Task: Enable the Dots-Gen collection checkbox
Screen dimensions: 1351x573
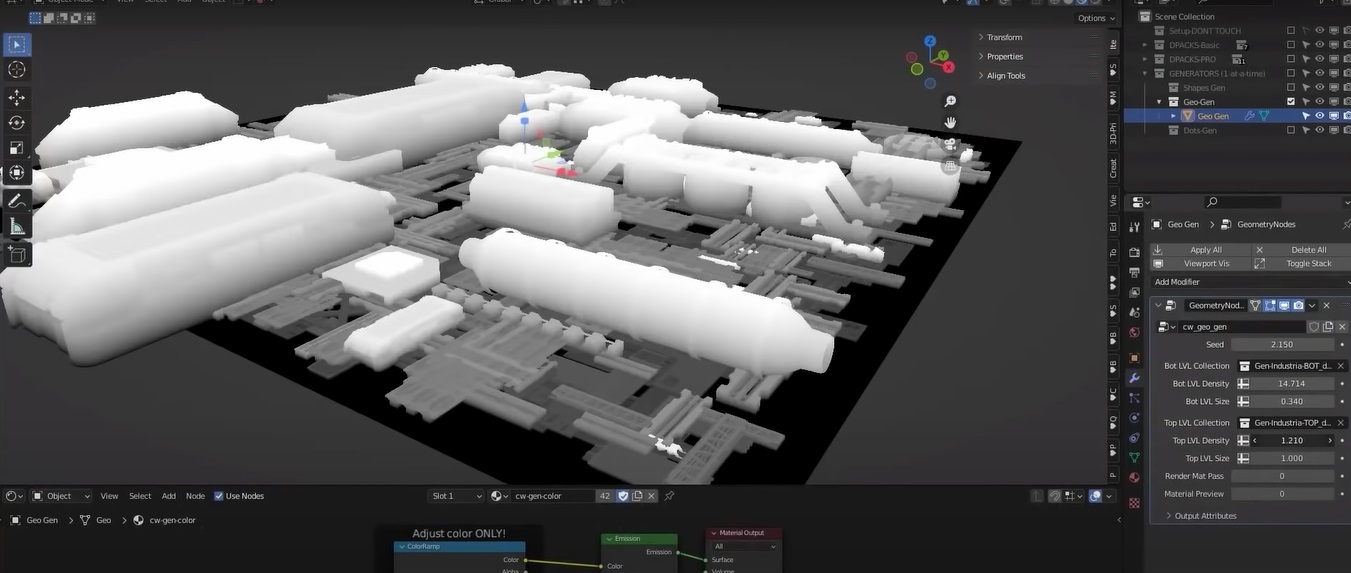Action: click(1291, 130)
